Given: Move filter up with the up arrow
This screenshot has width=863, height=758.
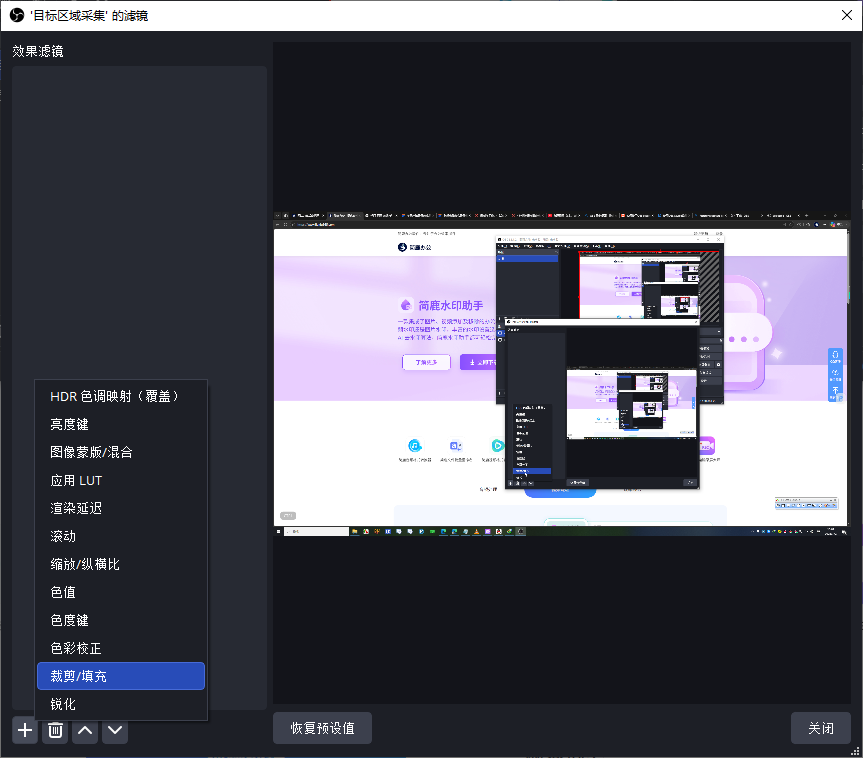Looking at the screenshot, I should coord(85,730).
